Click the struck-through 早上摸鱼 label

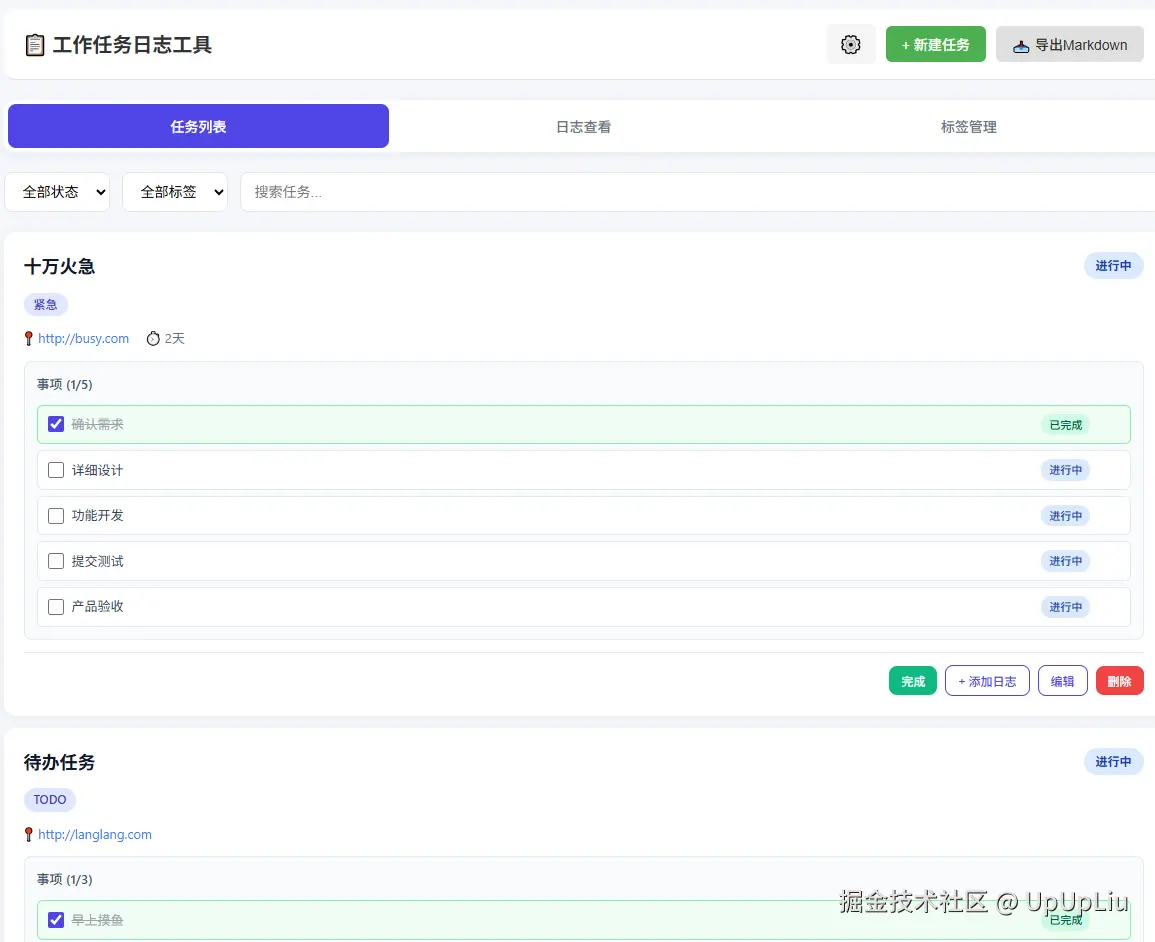click(x=97, y=920)
